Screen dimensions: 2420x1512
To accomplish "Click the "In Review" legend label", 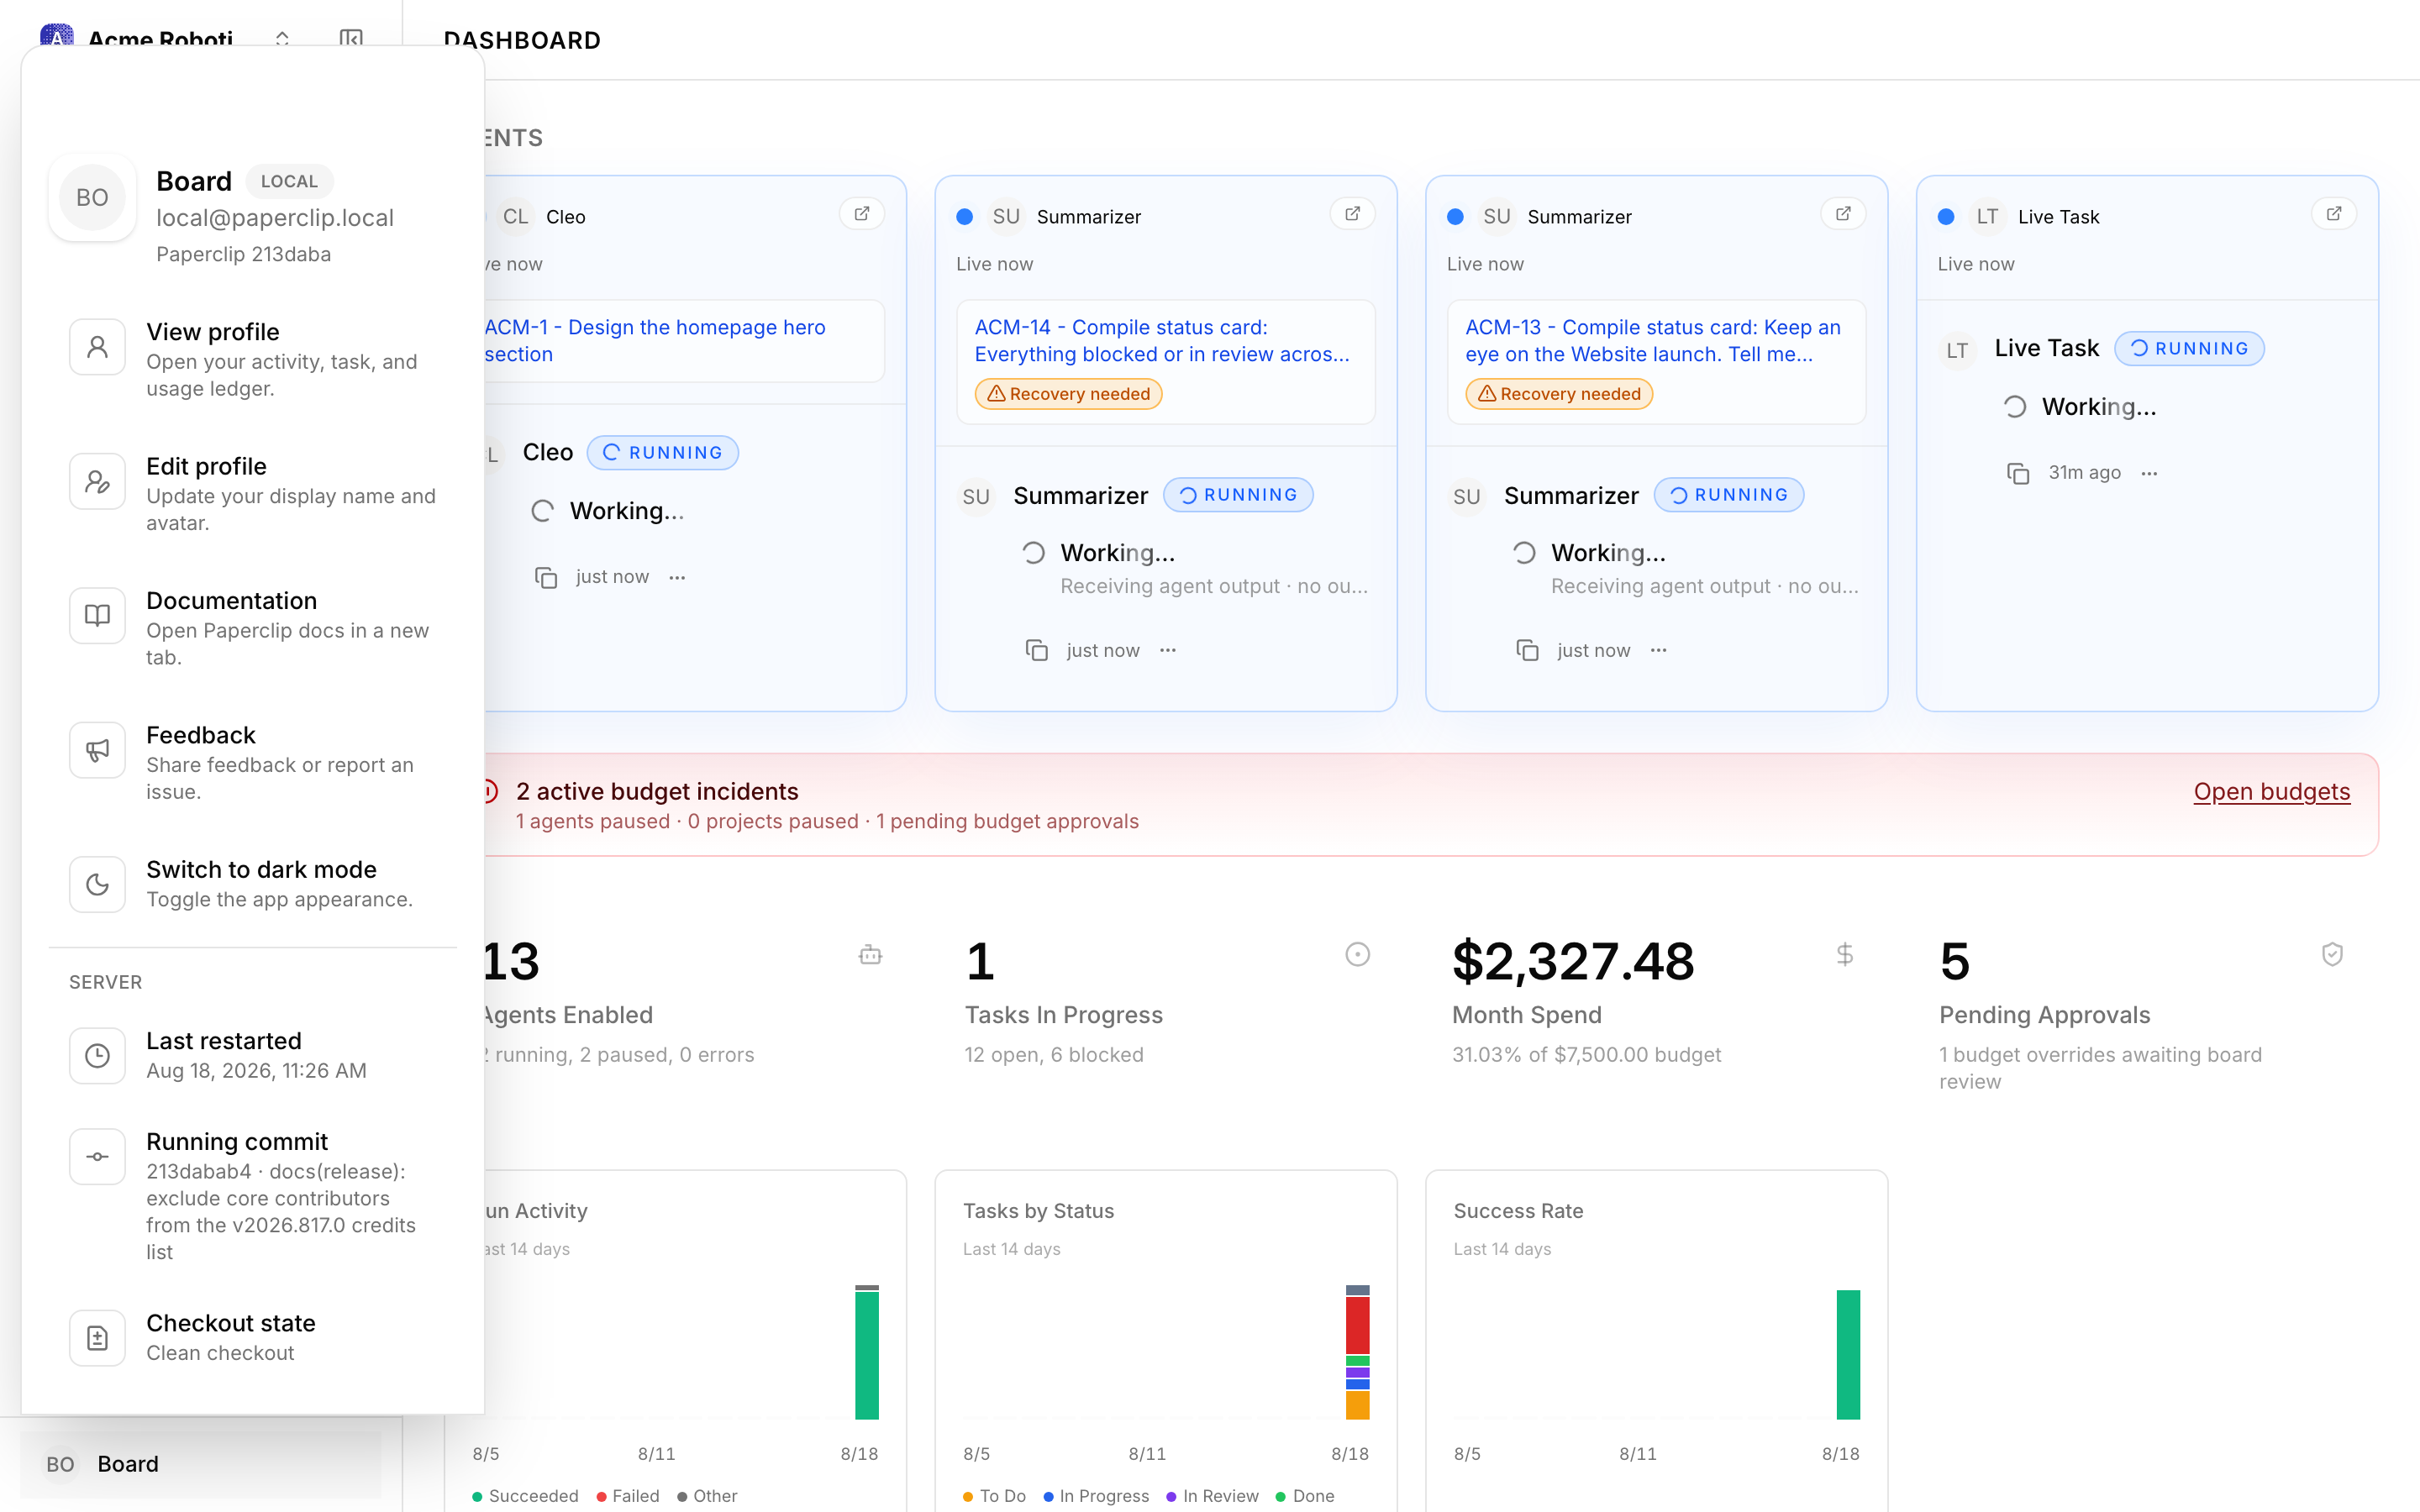I will point(1220,1496).
